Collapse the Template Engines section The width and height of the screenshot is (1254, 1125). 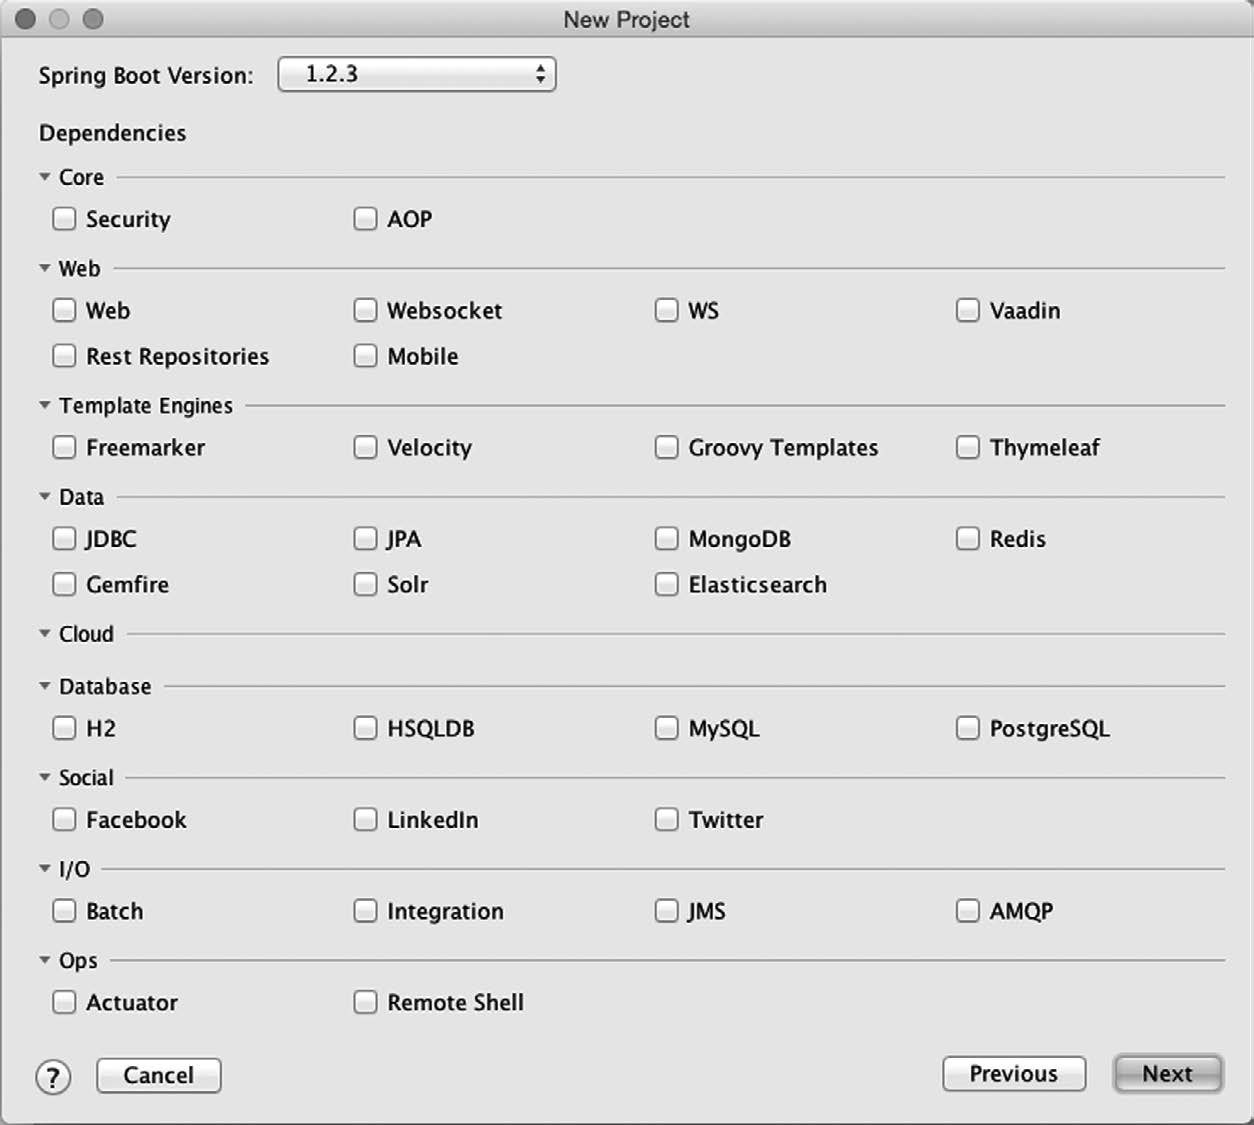45,405
